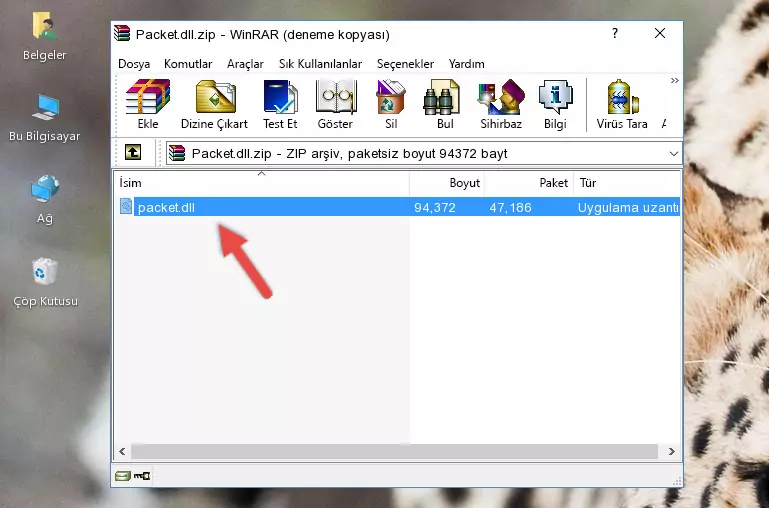Sort by the Boyut column header
The height and width of the screenshot is (508, 769).
pos(447,183)
